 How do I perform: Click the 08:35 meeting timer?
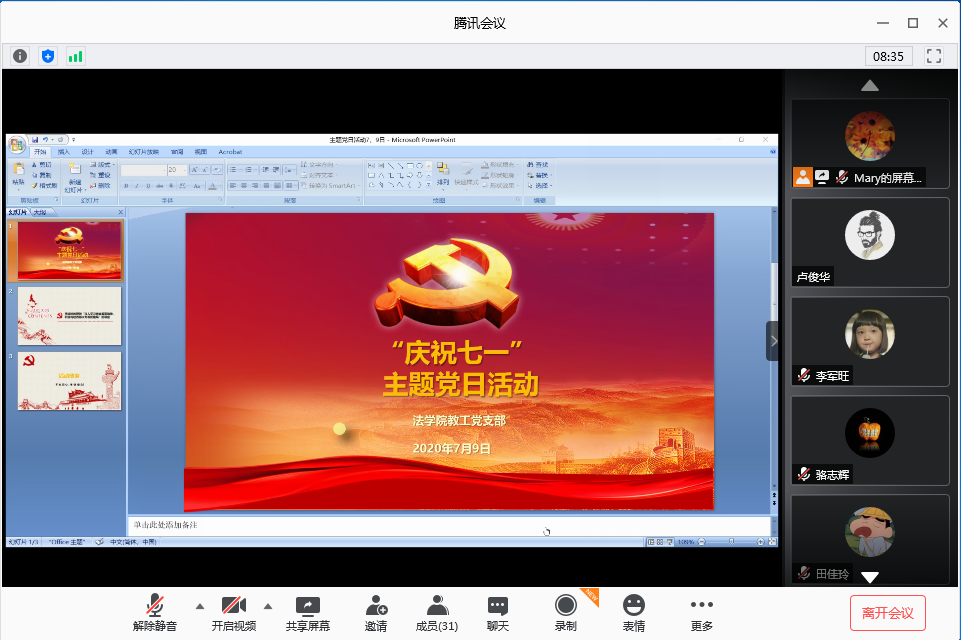pyautogui.click(x=888, y=56)
